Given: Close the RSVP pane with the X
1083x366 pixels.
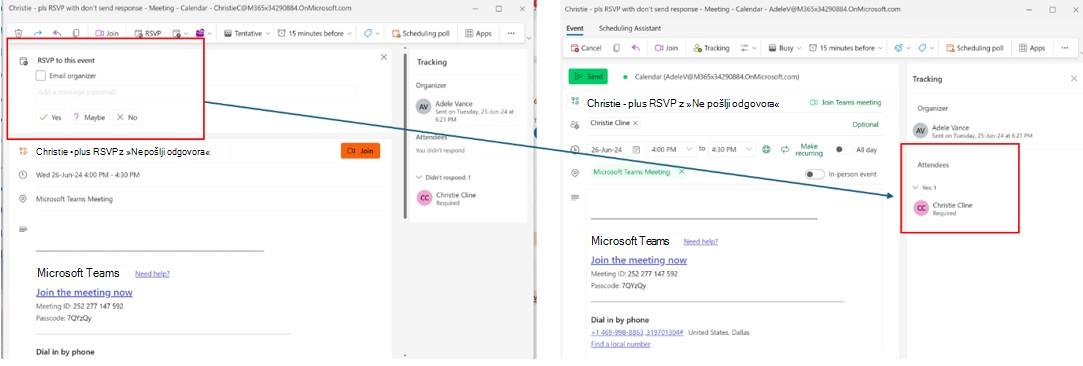Looking at the screenshot, I should (x=384, y=57).
